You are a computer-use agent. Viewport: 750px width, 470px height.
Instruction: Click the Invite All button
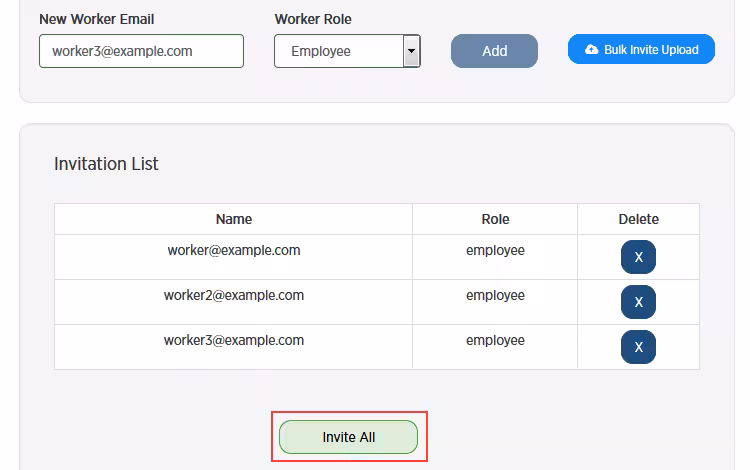[x=348, y=437]
